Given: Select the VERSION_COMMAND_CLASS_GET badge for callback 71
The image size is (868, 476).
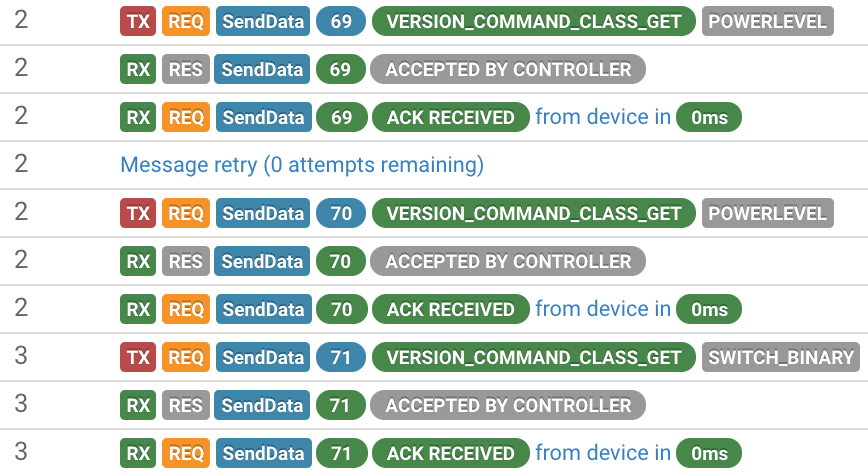Looking at the screenshot, I should (x=533, y=357).
